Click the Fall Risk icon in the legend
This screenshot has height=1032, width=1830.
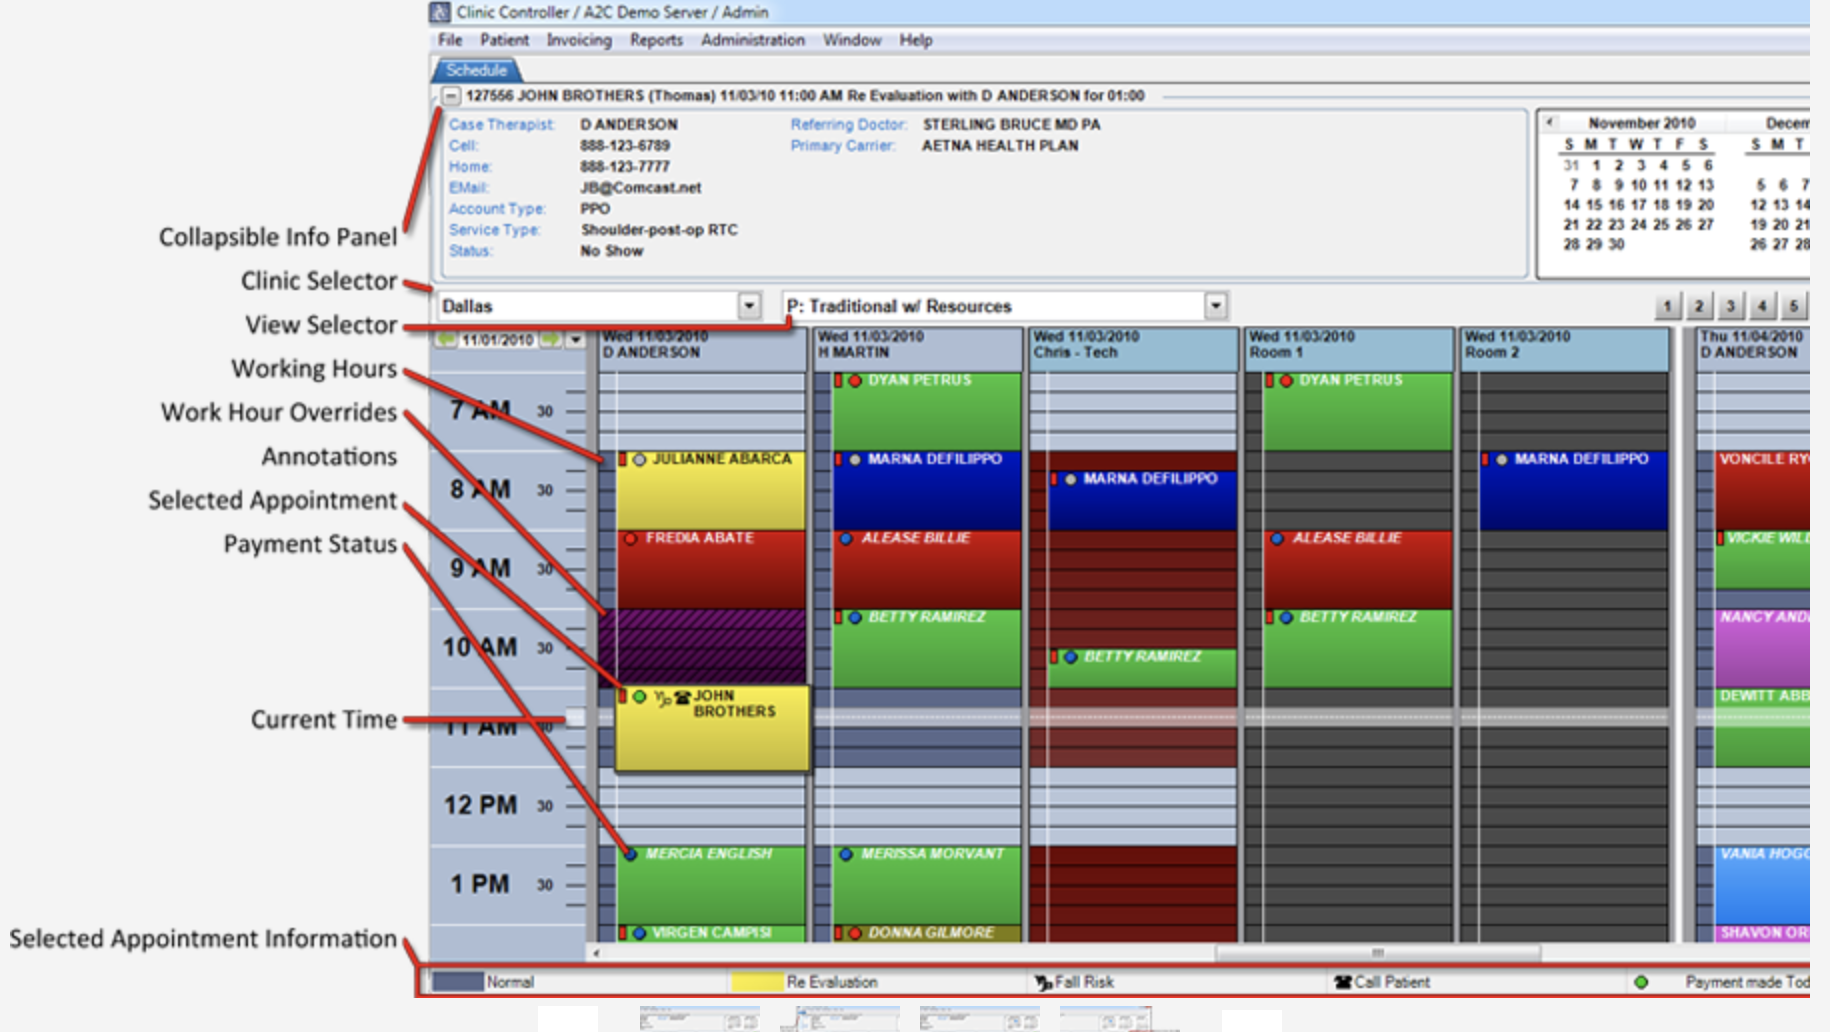1042,983
